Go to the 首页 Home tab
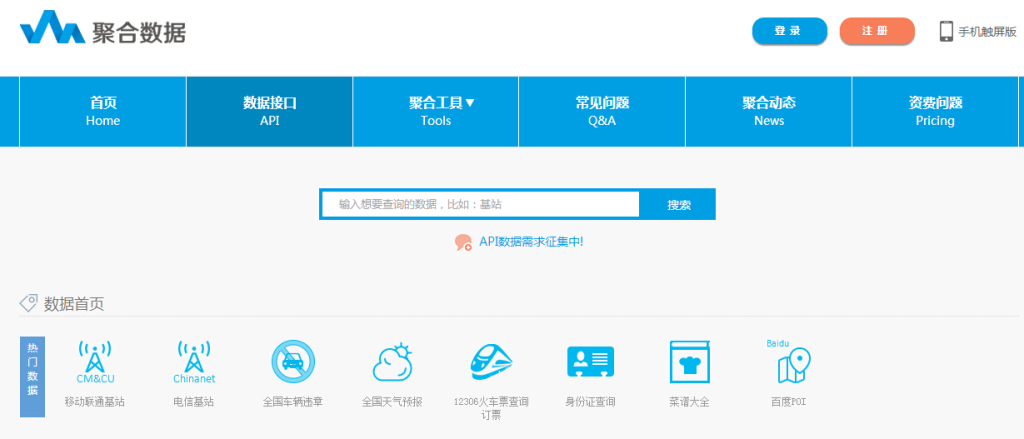Image resolution: width=1024 pixels, height=439 pixels. coord(103,111)
